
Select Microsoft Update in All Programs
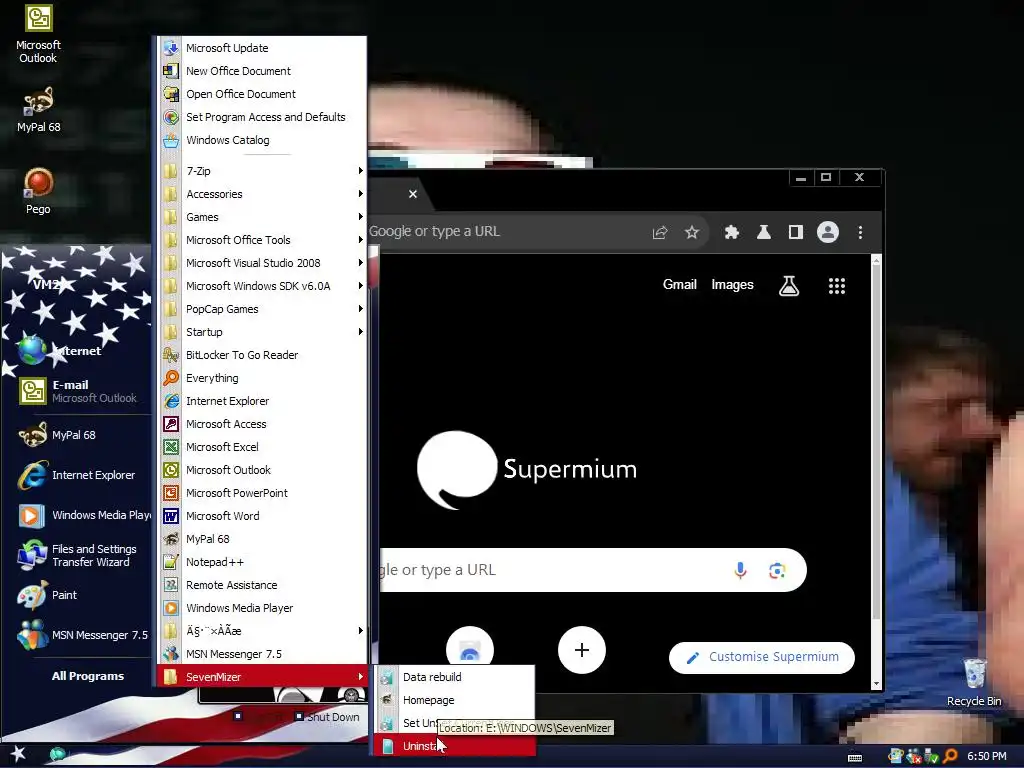coord(262,48)
